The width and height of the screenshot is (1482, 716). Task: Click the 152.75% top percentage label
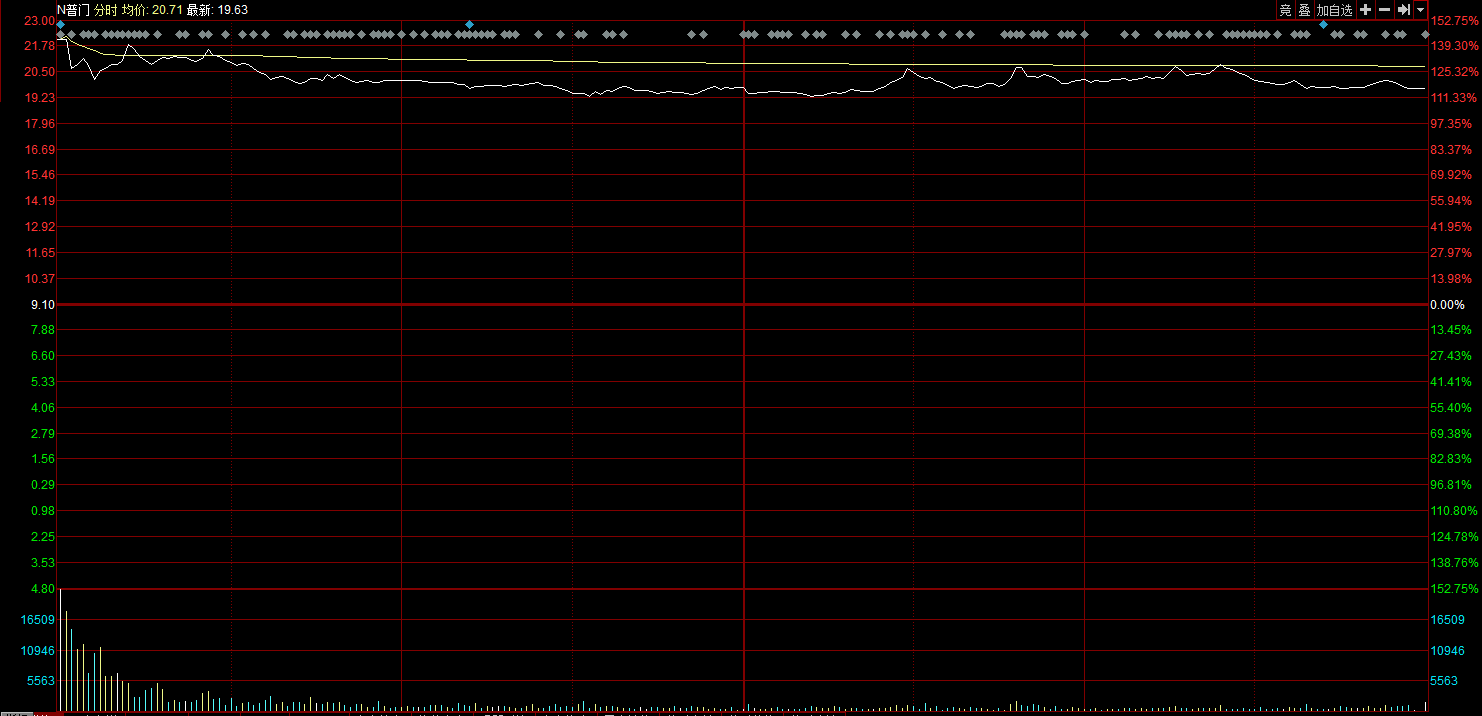1455,20
